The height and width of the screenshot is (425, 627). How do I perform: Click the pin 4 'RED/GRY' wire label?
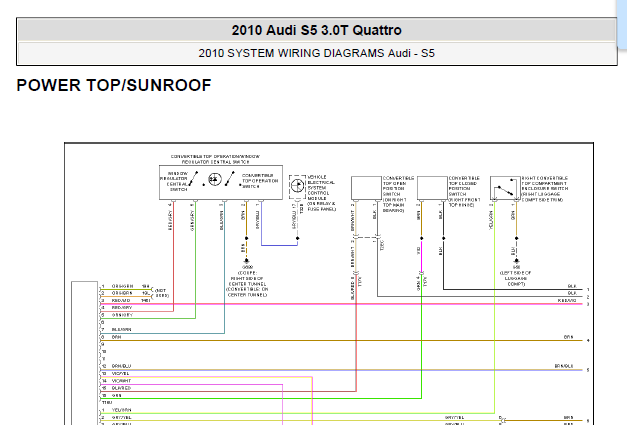coord(122,308)
